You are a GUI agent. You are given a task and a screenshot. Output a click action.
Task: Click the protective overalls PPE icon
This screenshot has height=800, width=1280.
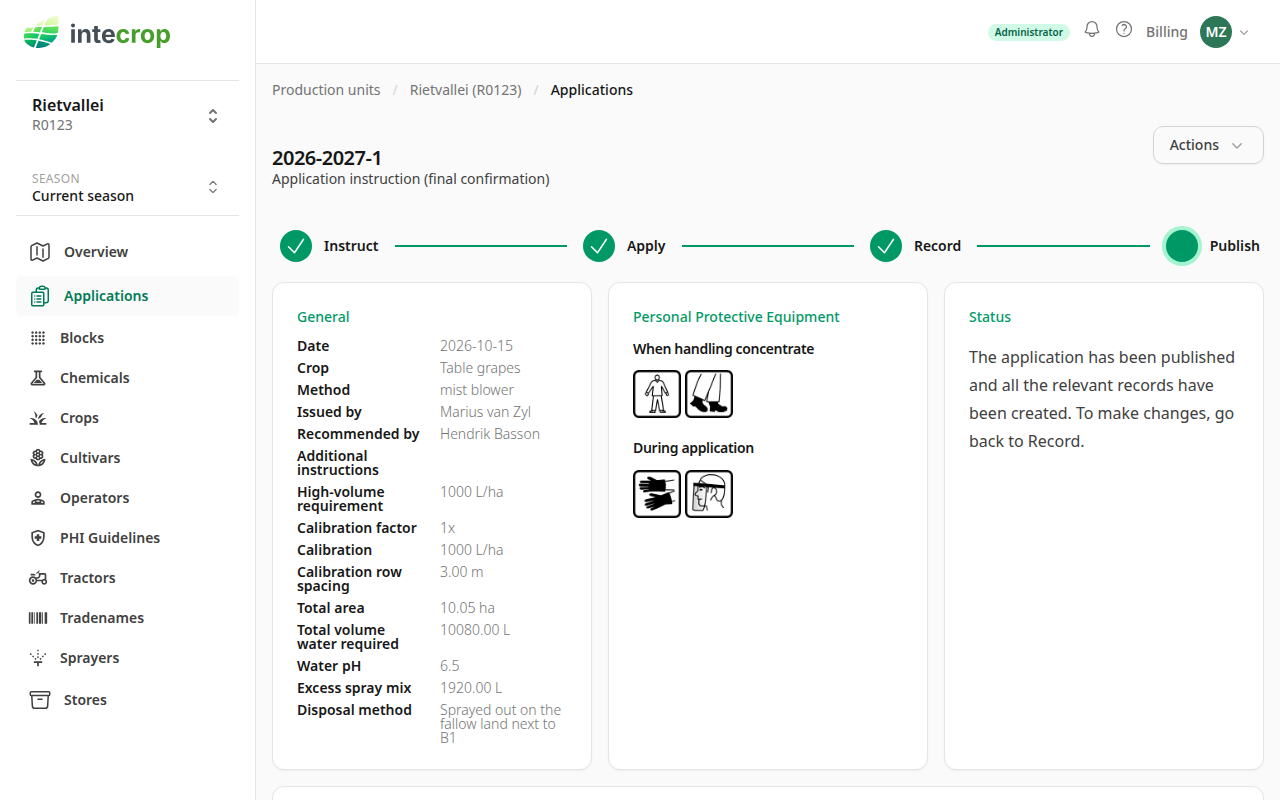click(657, 394)
